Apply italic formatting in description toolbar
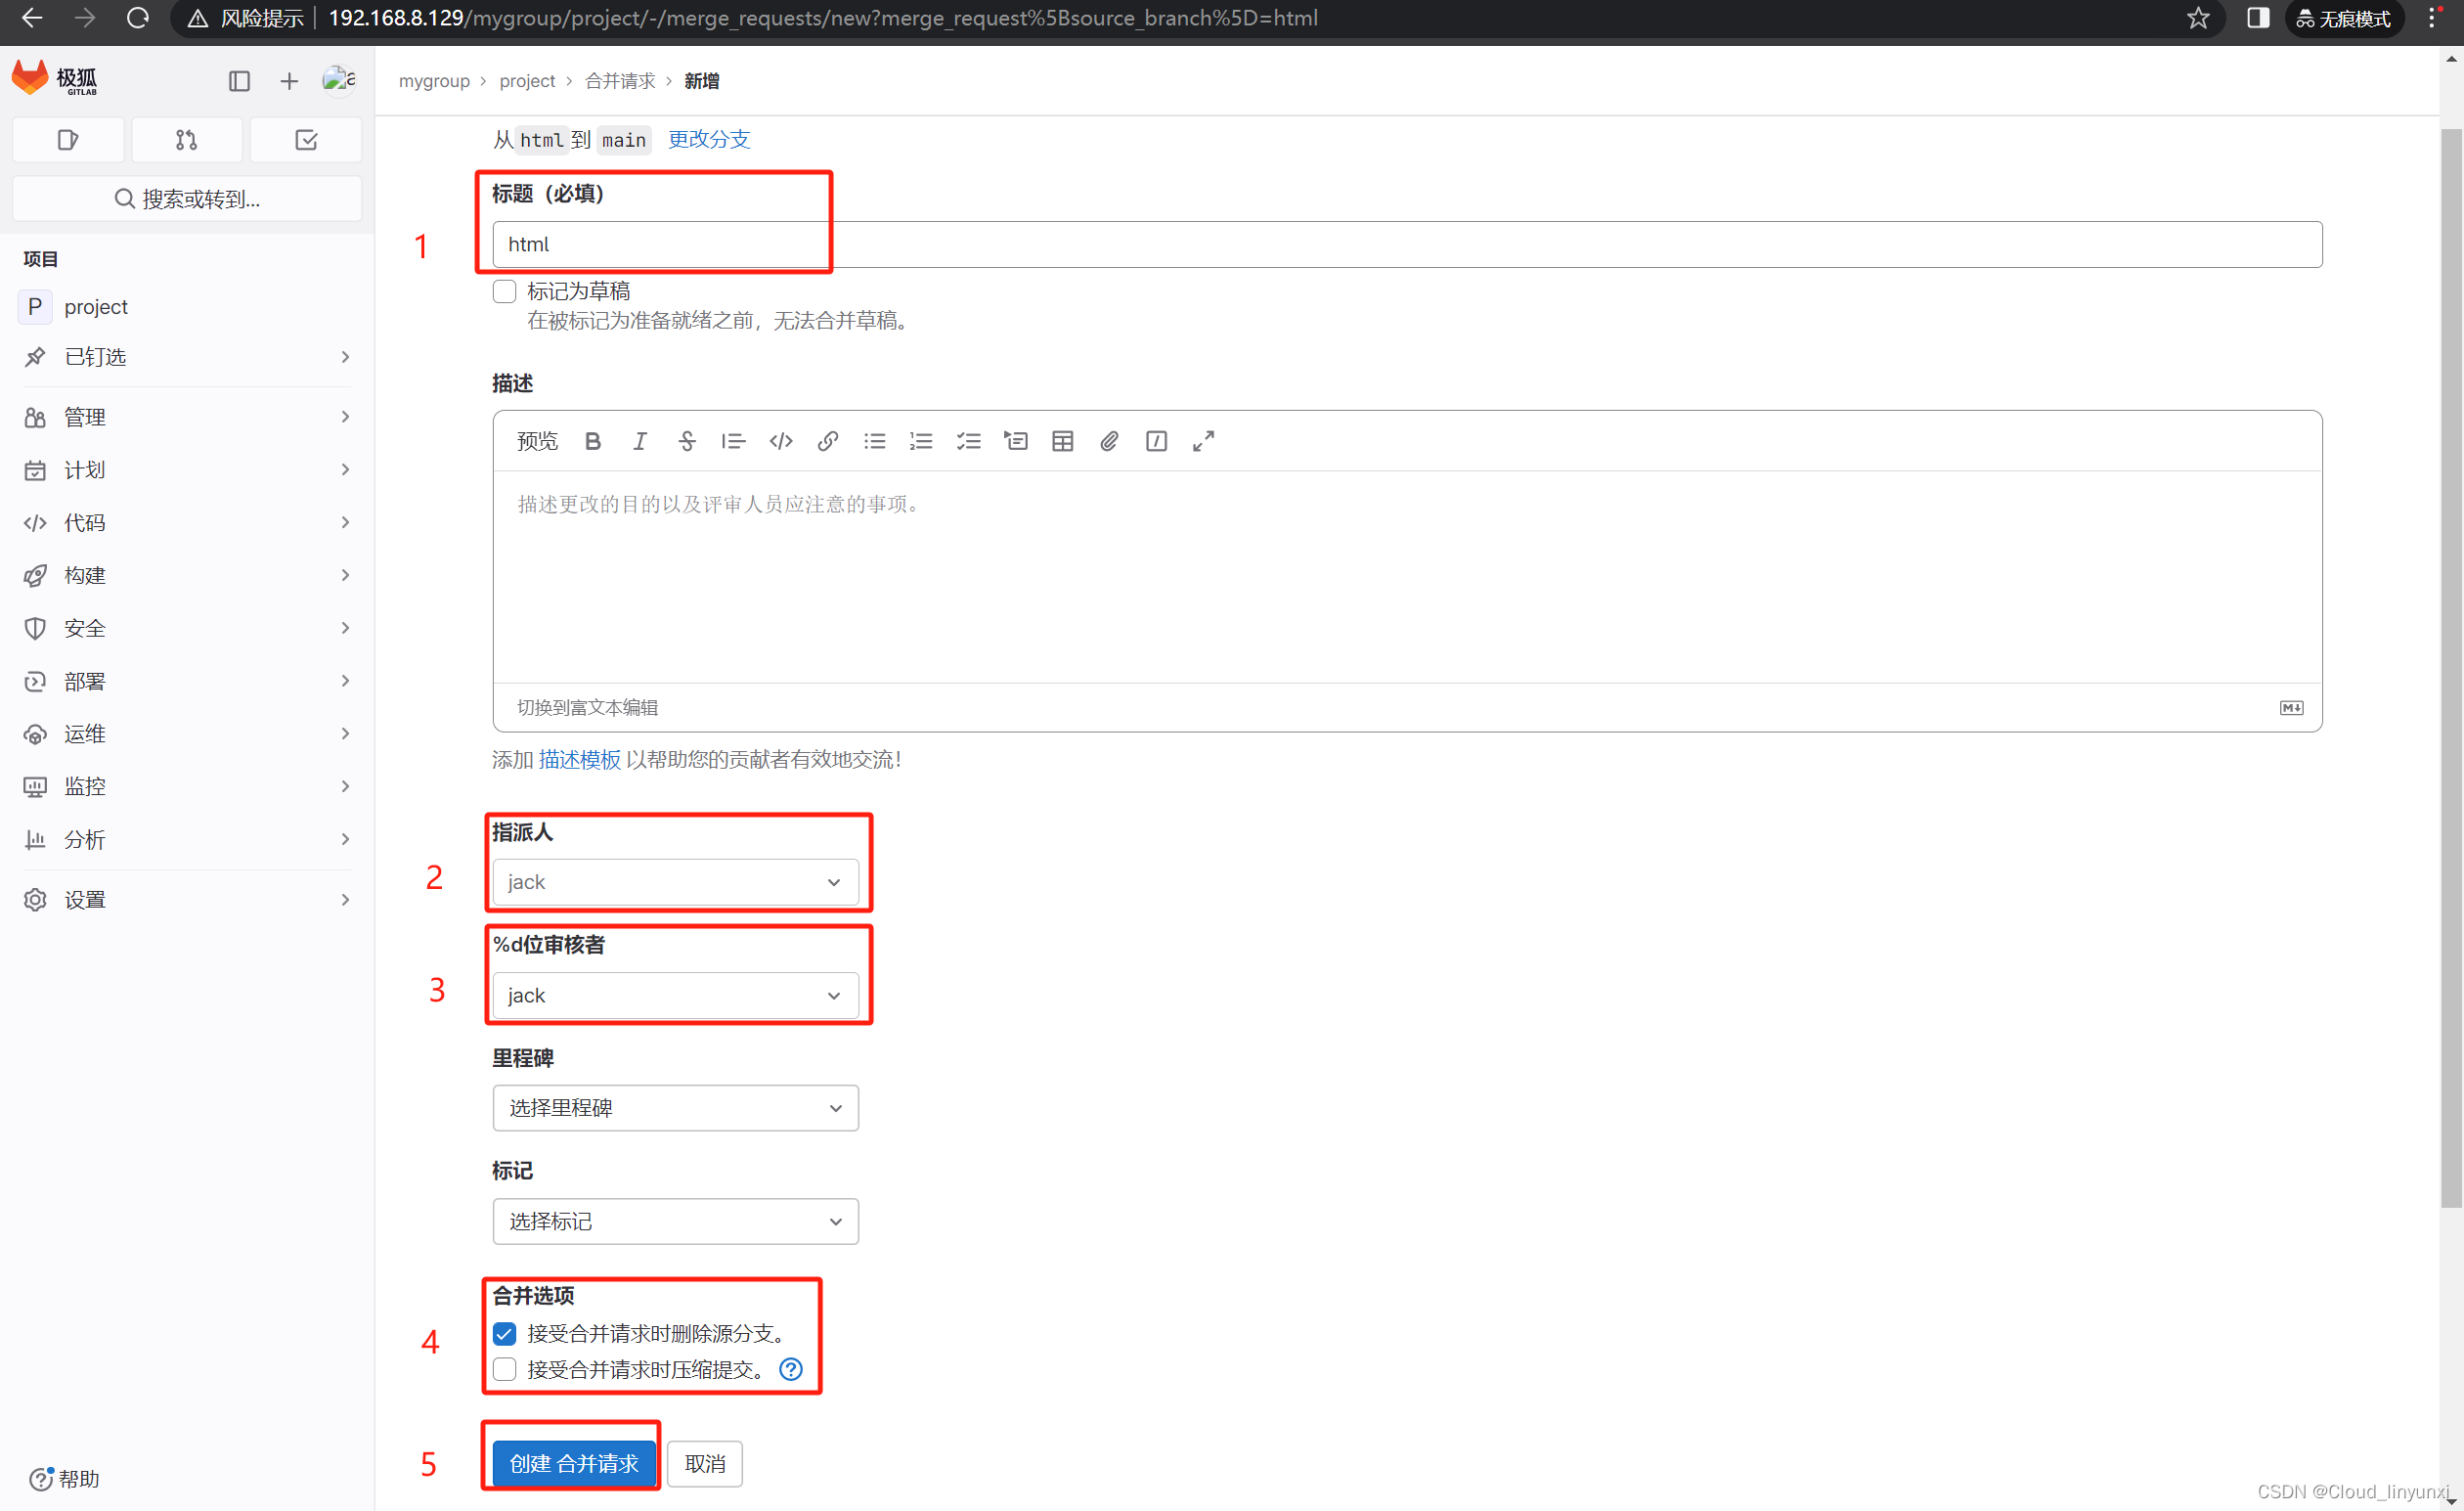Screen dimensions: 2464x1511 click(x=640, y=441)
